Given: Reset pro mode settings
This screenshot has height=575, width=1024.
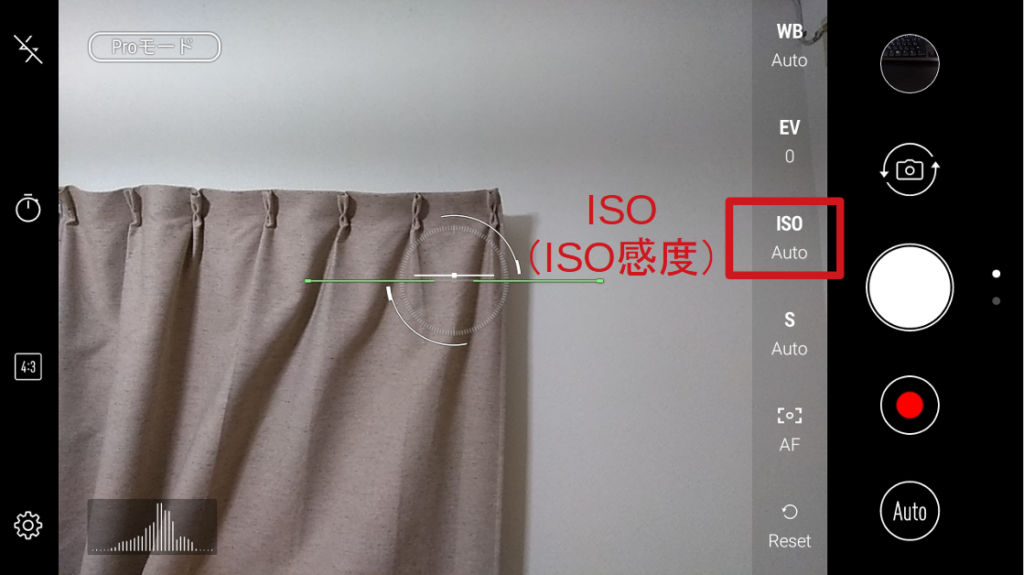Looking at the screenshot, I should point(789,526).
